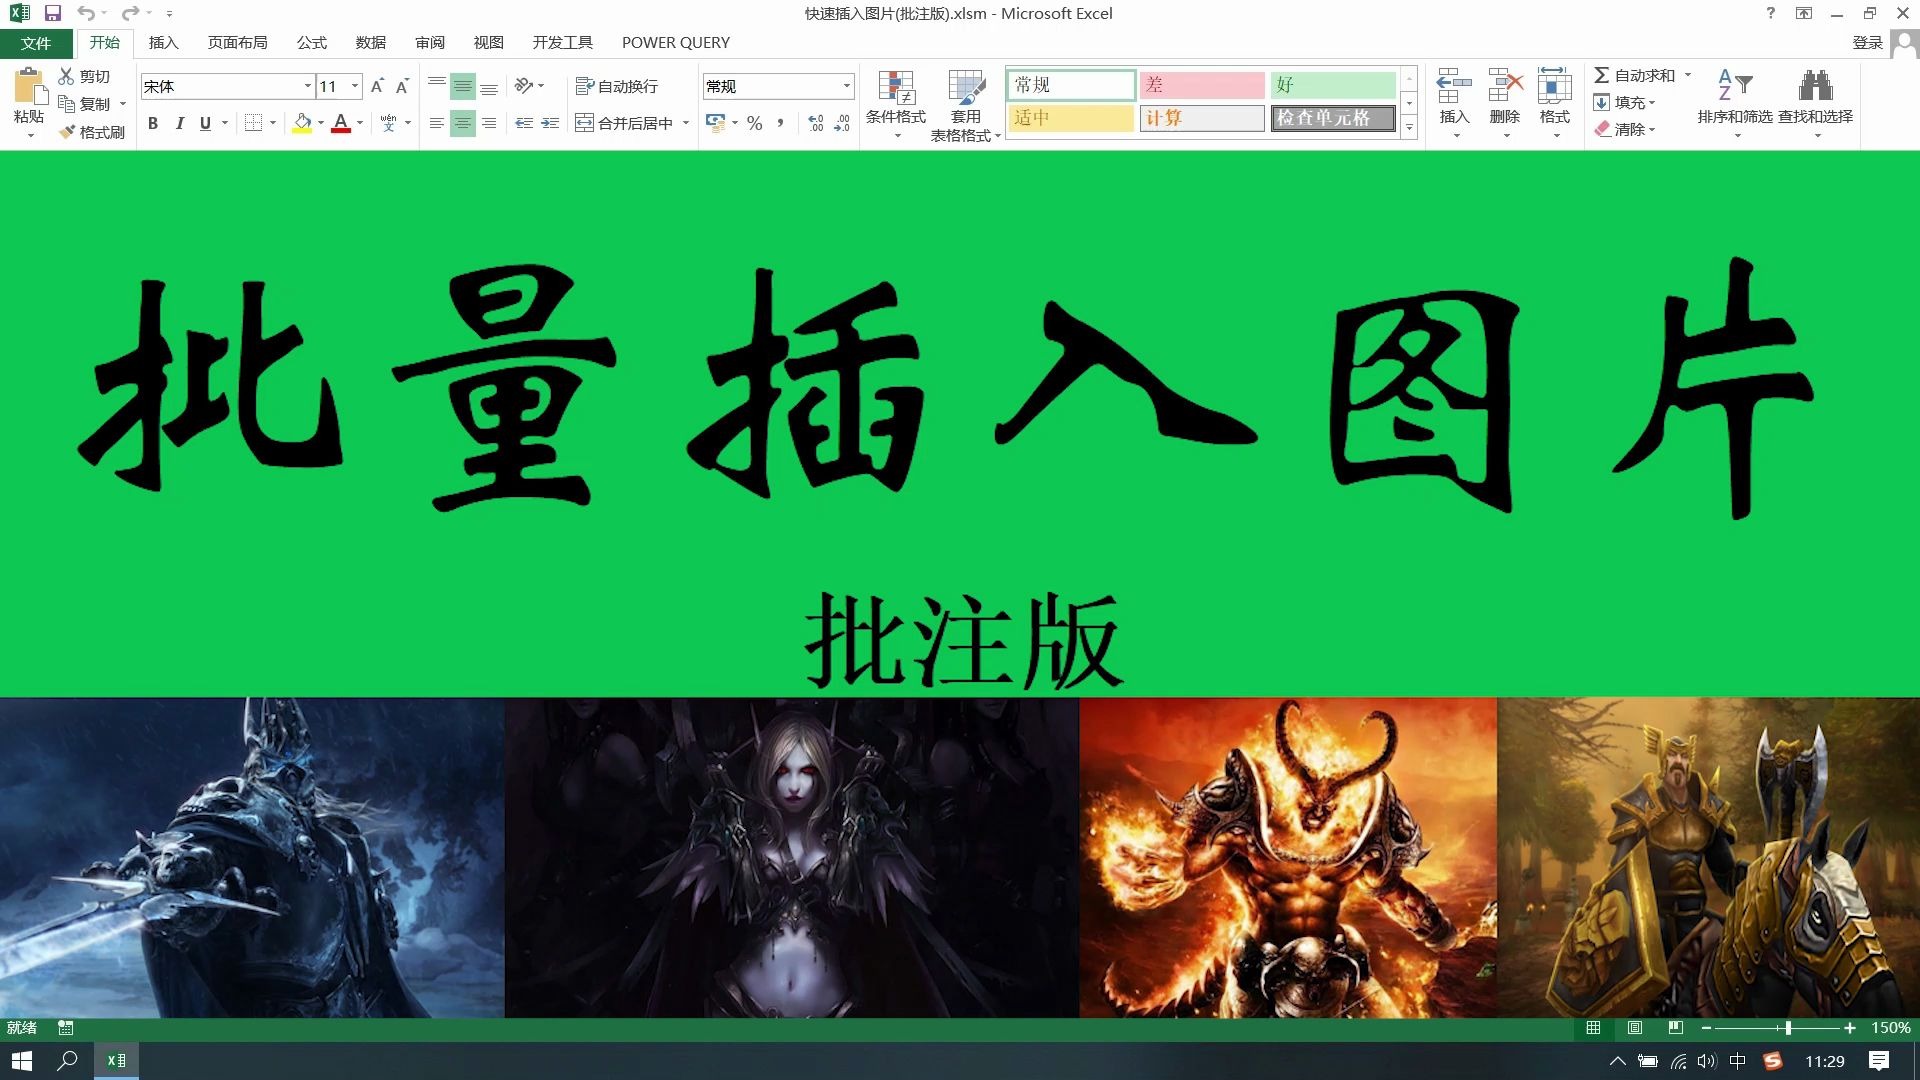Click the Save icon in quick access toolbar

point(53,14)
